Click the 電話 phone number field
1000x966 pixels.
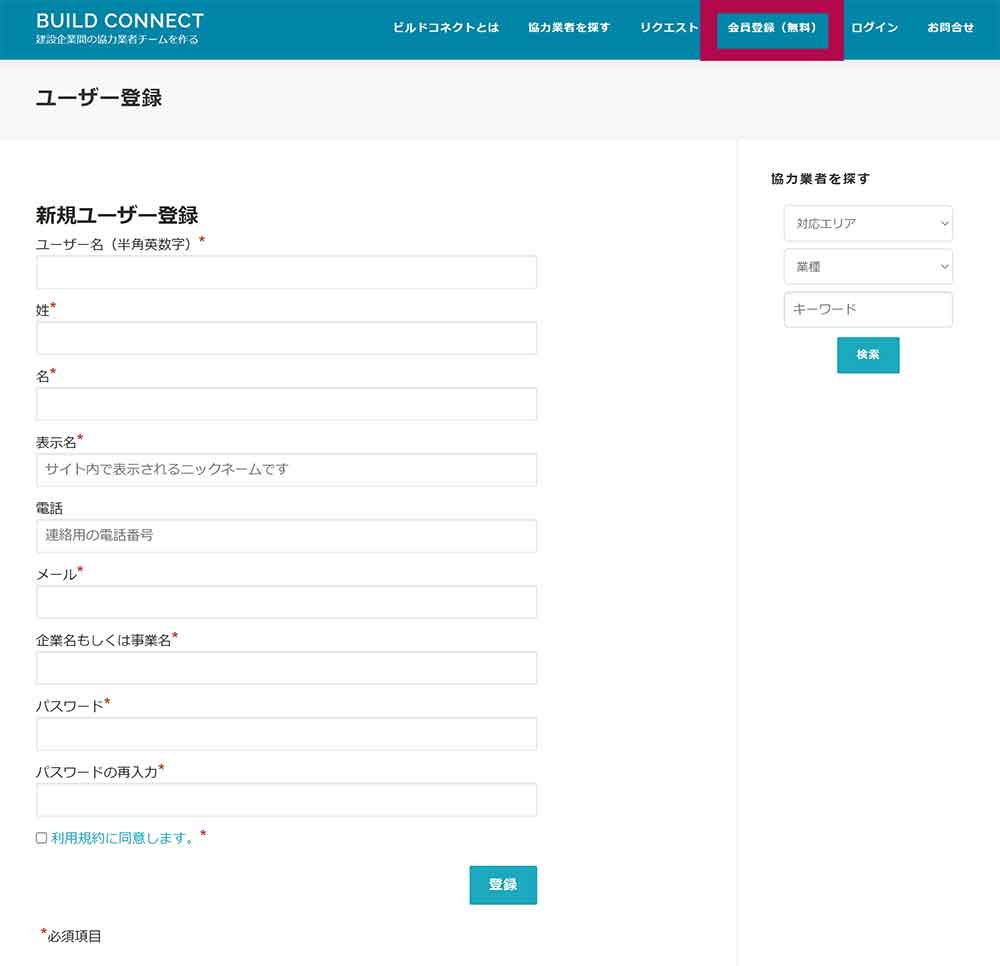[285, 536]
